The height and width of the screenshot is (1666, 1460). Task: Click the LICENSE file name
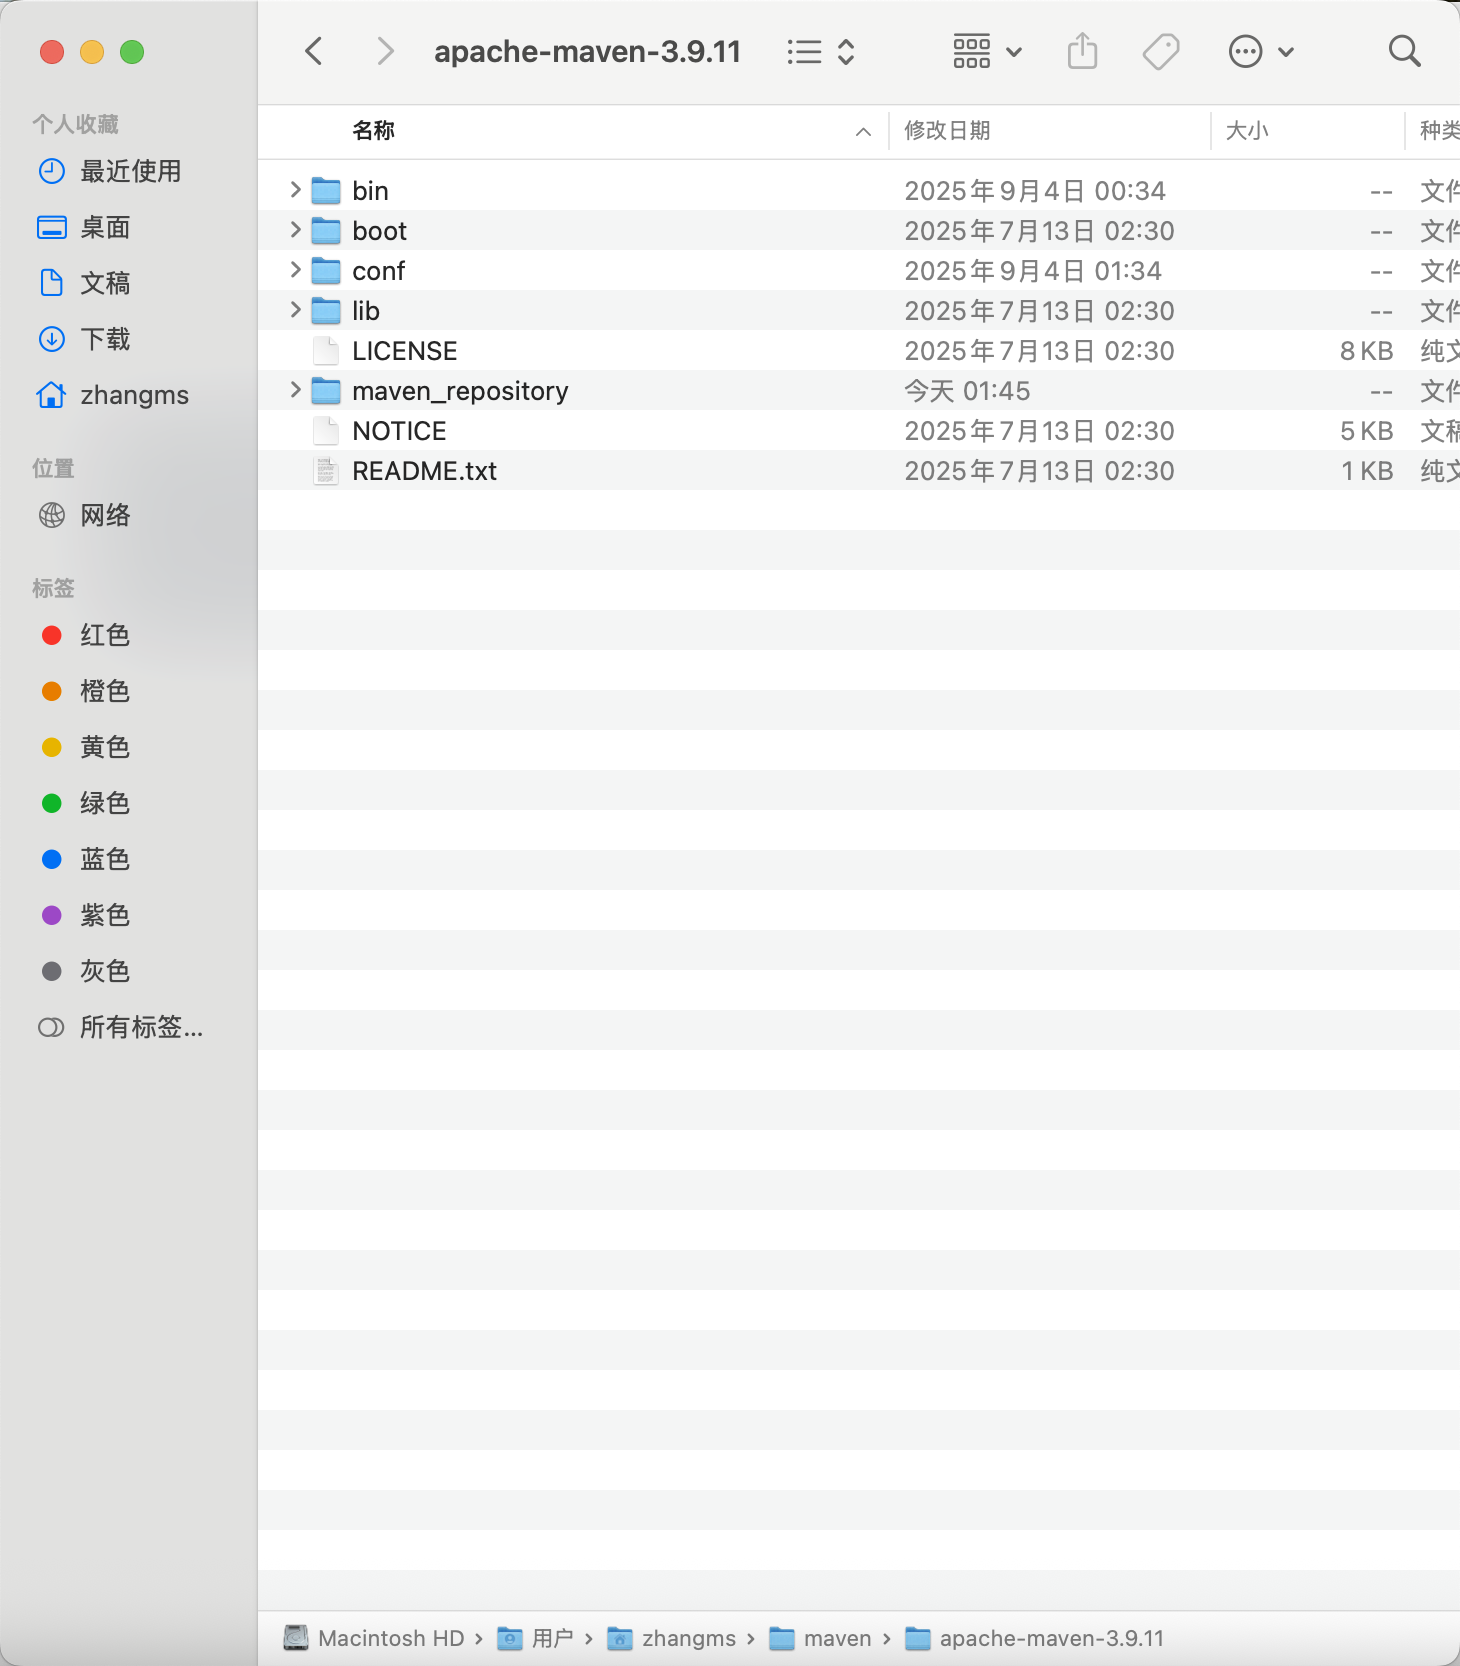(405, 351)
